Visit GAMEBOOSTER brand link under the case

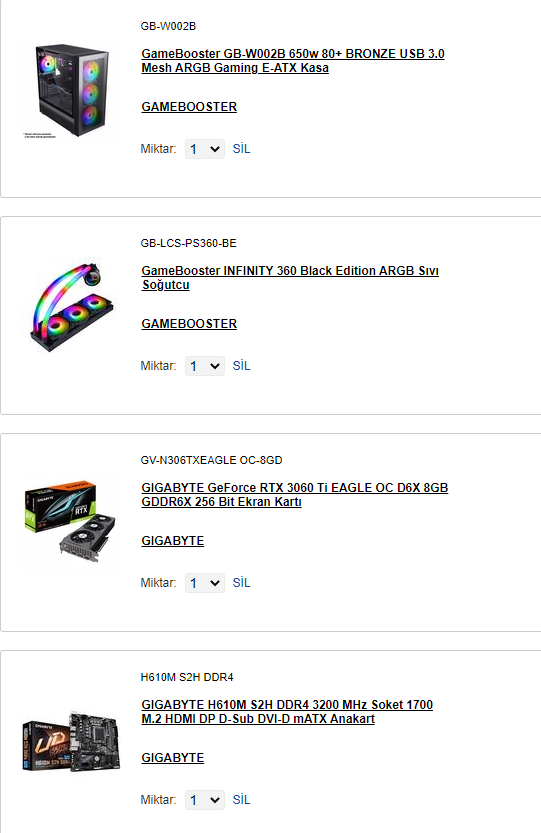(x=189, y=107)
